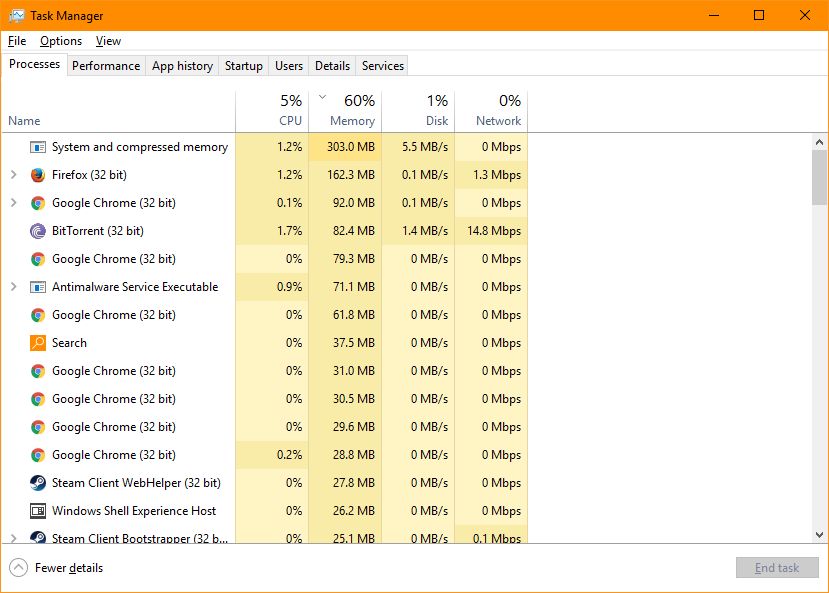Viewport: 829px width, 593px height.
Task: Sort by the Disk column header
Action: pyautogui.click(x=418, y=112)
